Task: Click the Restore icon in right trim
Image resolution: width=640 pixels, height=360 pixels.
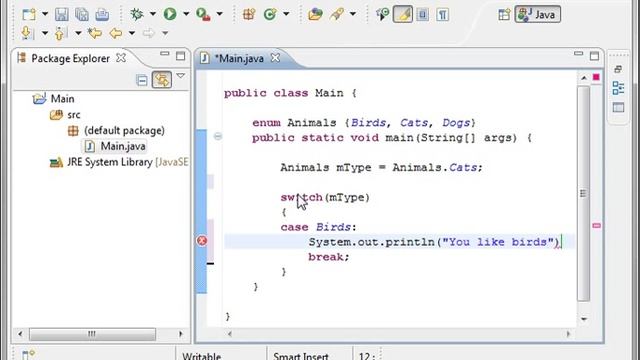Action: (618, 69)
